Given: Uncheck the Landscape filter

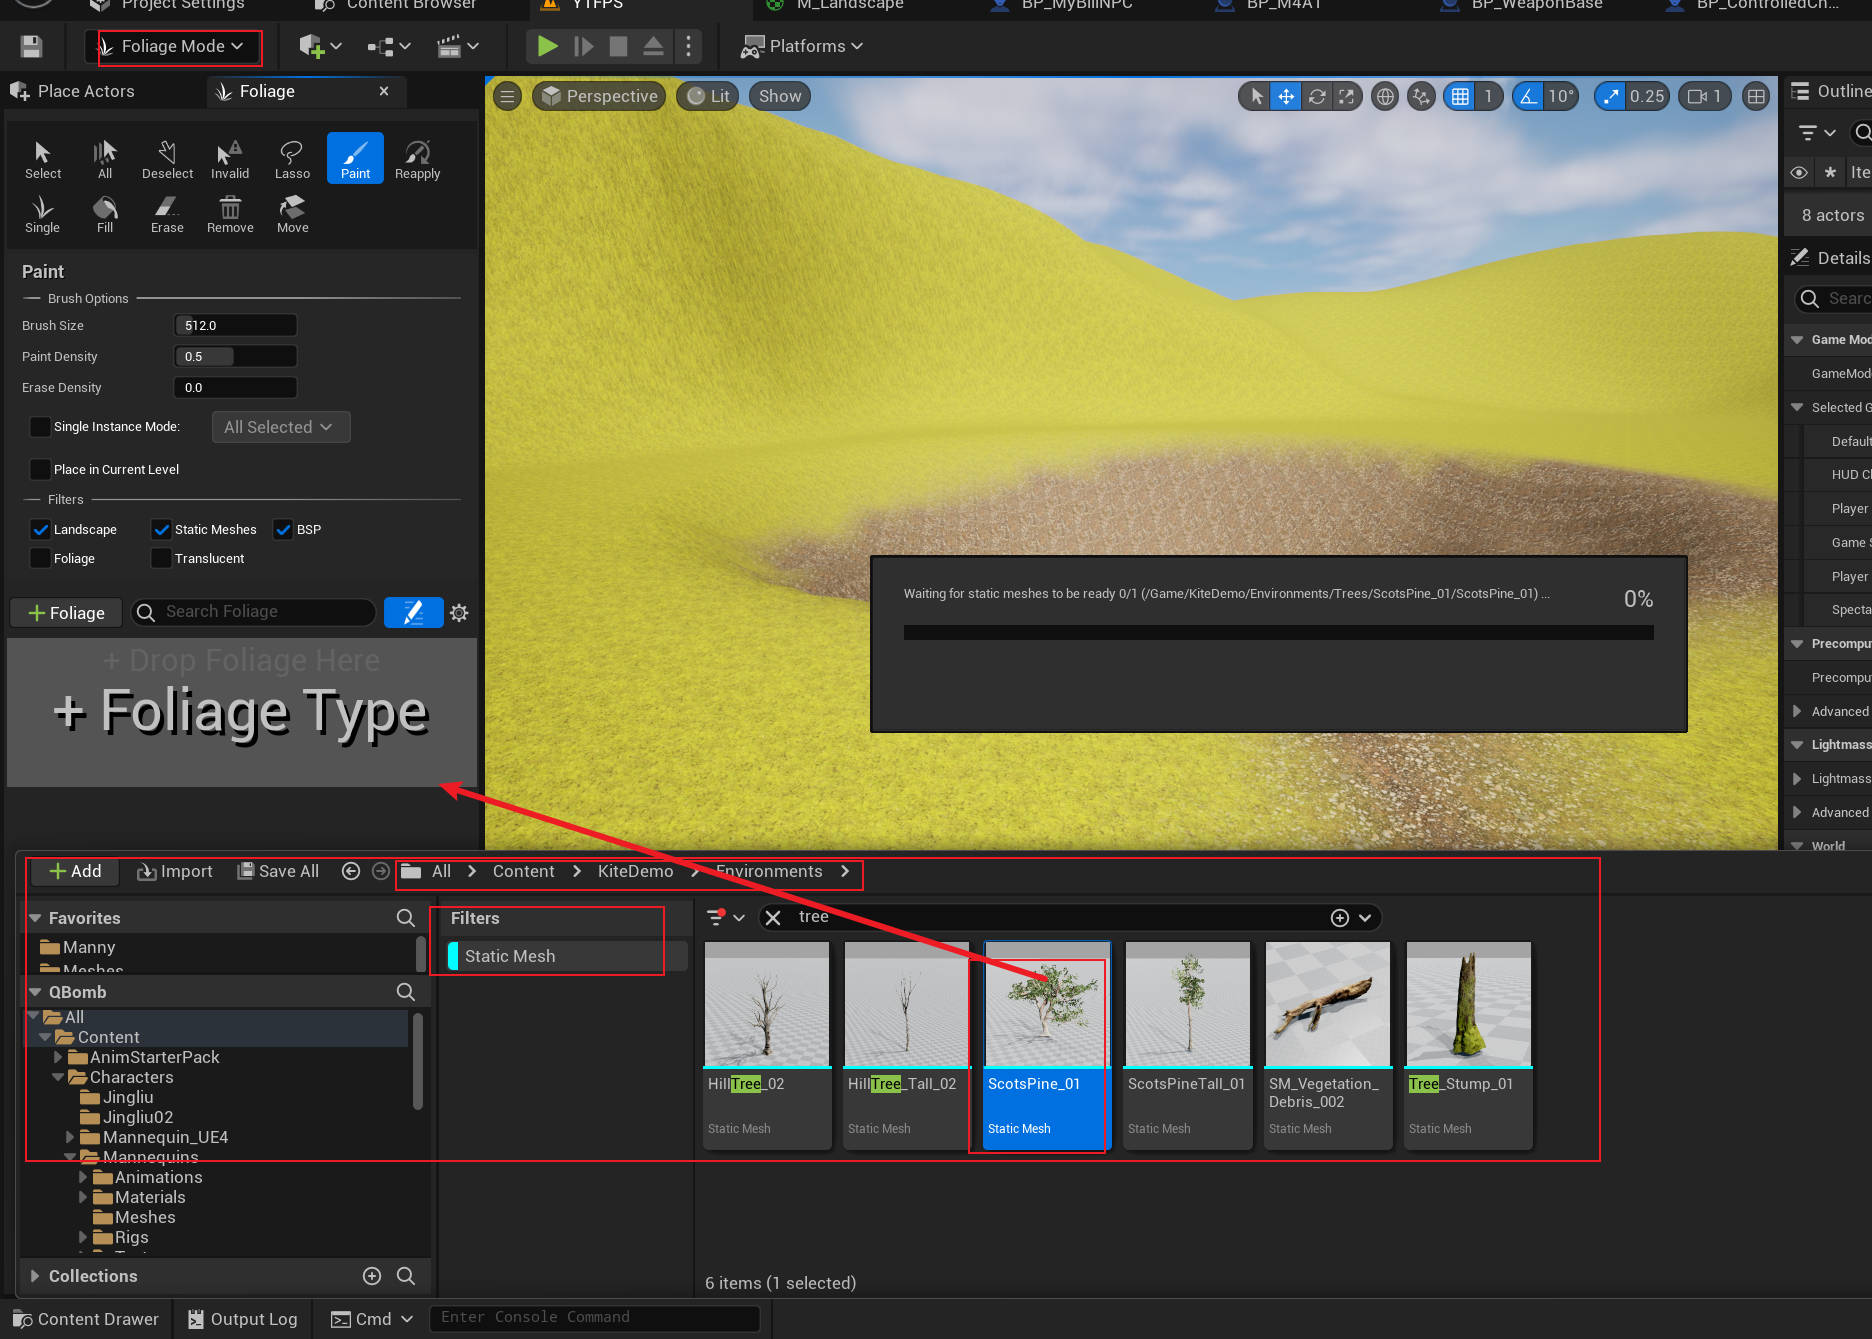Looking at the screenshot, I should click(40, 529).
